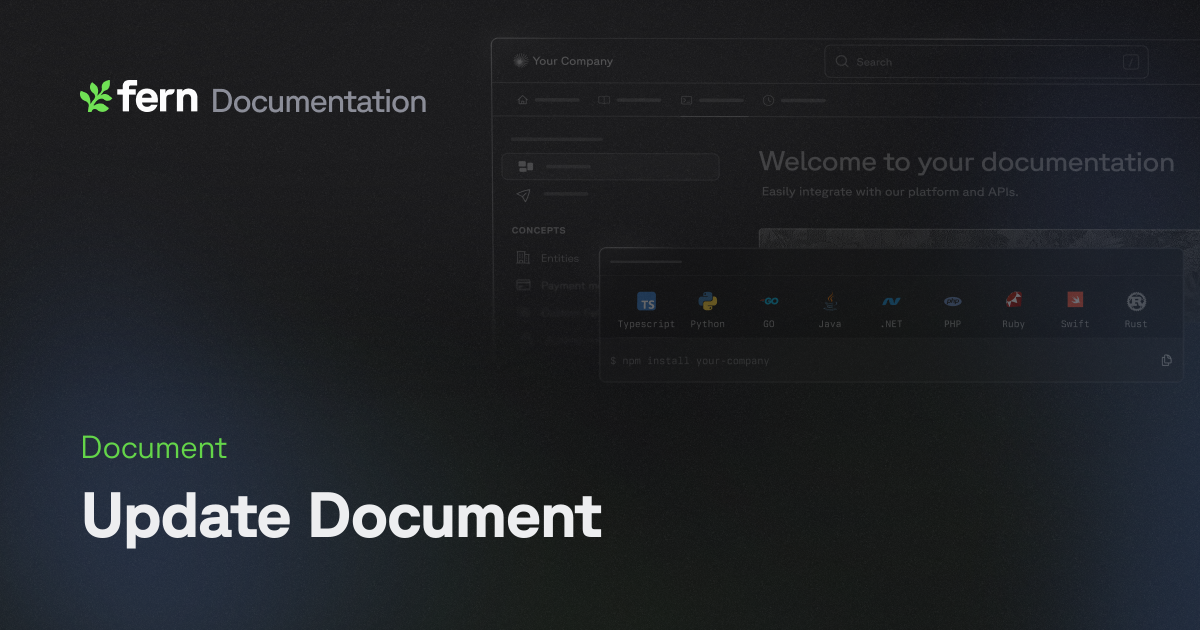Select the .NET SDK icon

891,301
